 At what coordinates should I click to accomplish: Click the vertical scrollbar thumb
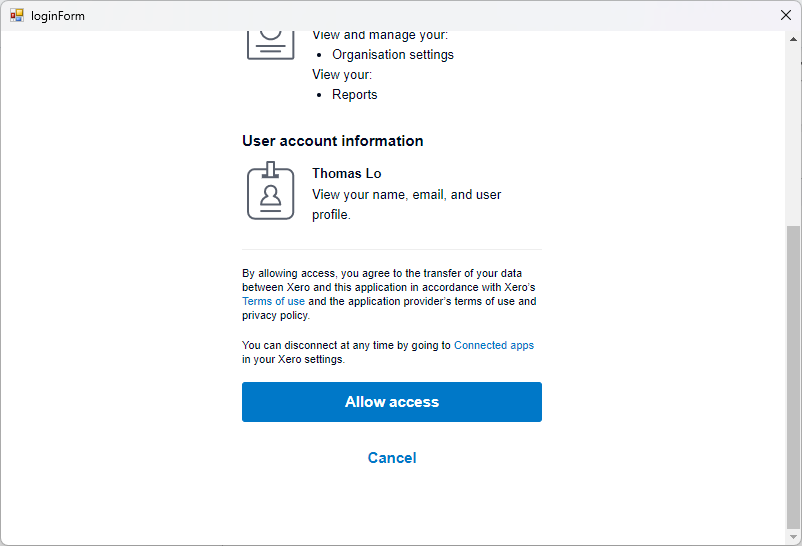point(793,377)
